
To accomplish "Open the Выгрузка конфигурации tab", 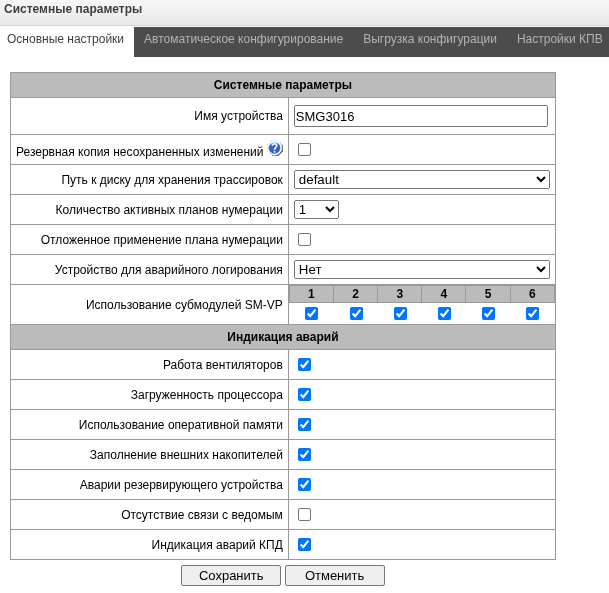I will coord(430,39).
